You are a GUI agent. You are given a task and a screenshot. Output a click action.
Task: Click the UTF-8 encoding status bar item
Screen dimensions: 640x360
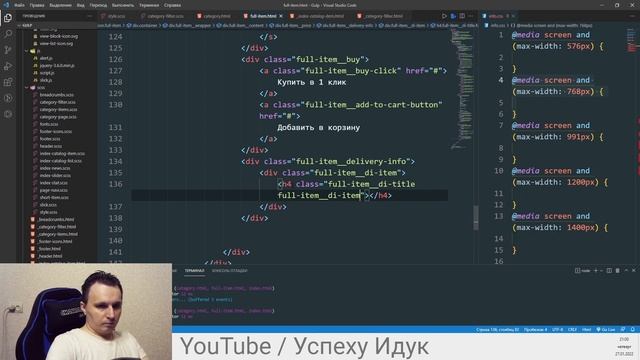pos(557,329)
